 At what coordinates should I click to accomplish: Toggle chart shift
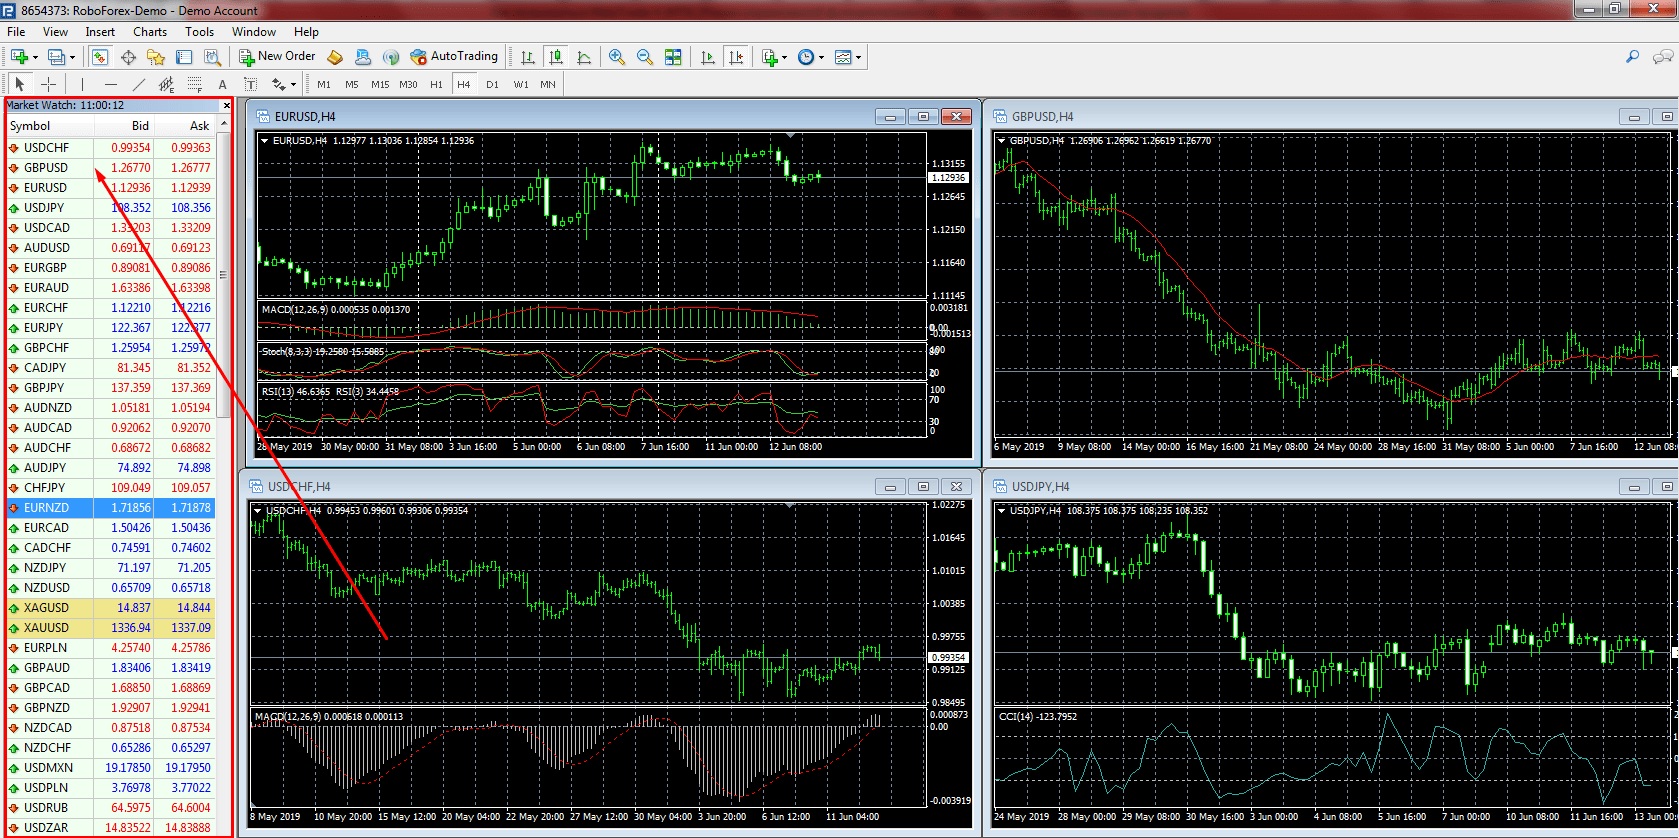(x=736, y=57)
